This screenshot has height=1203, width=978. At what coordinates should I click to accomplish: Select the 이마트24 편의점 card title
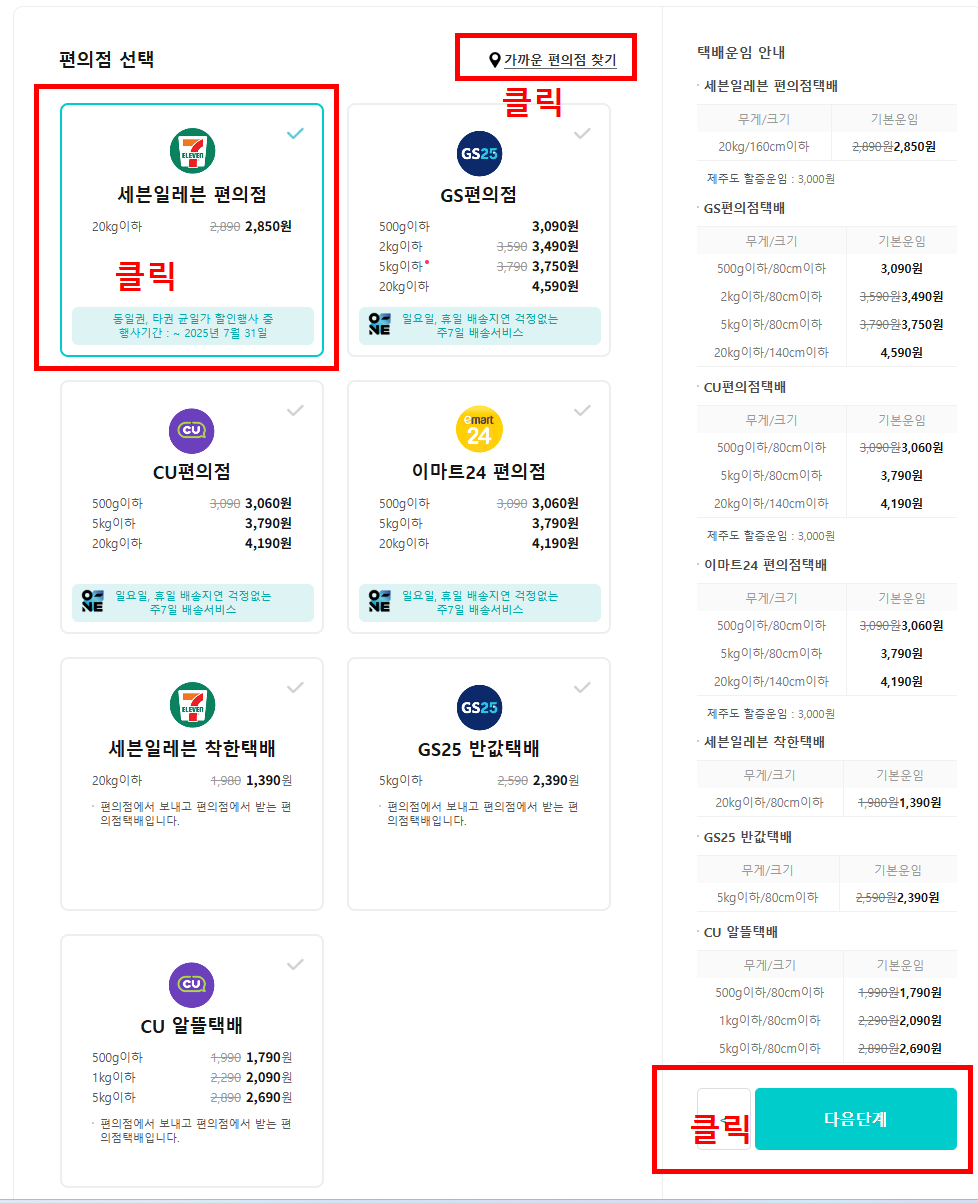(x=479, y=471)
